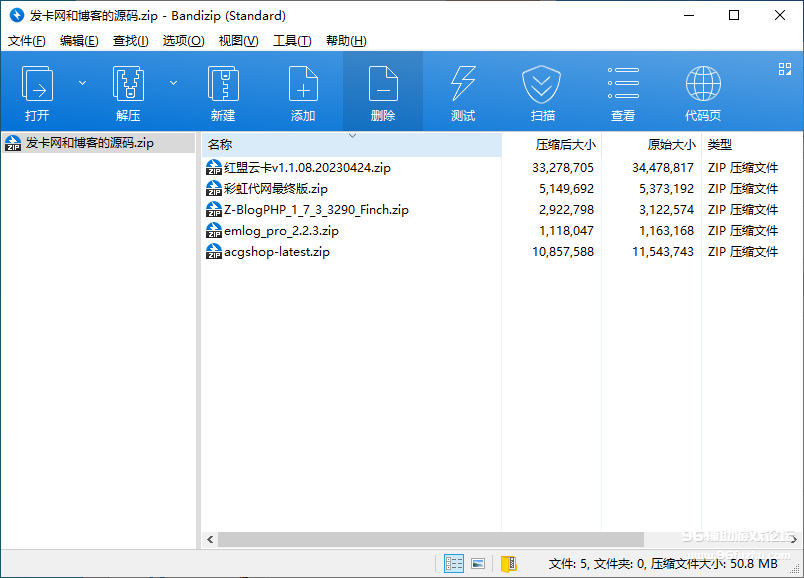Viewport: 804px width, 578px height.
Task: Expand the dropdown arrow next to 解压
Action: [173, 83]
